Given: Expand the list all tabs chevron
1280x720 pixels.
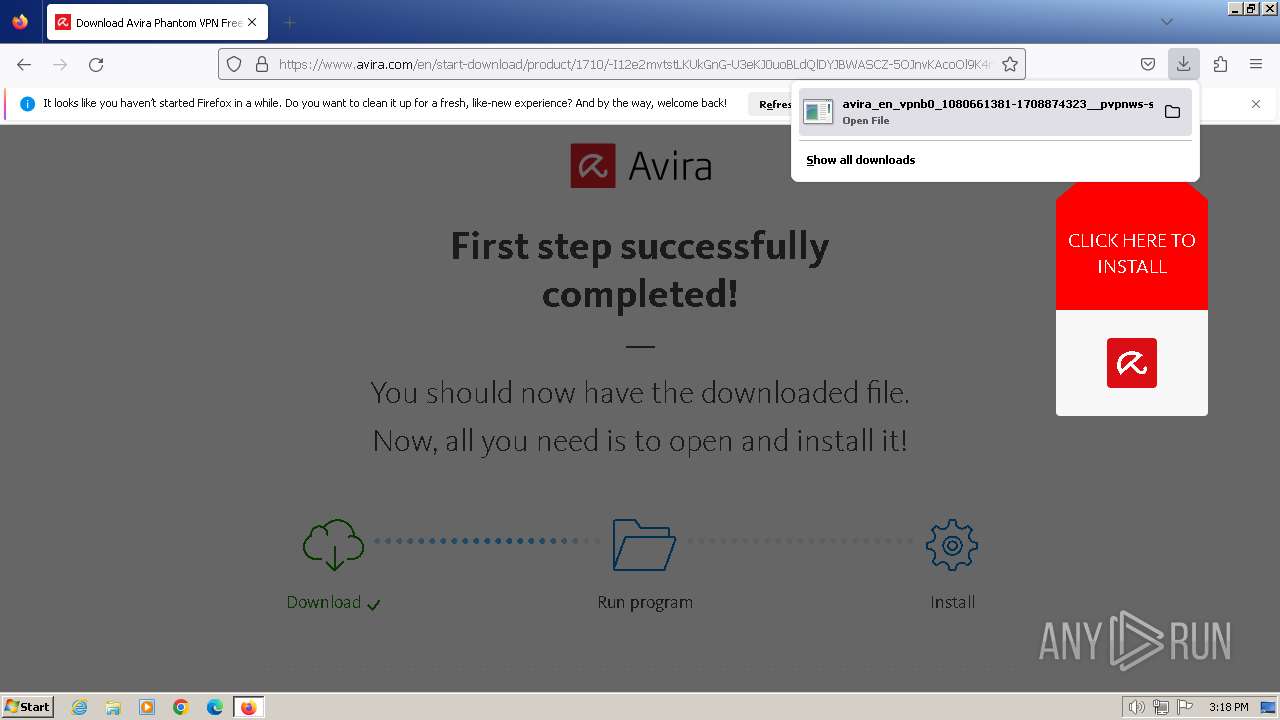Looking at the screenshot, I should click(1166, 22).
